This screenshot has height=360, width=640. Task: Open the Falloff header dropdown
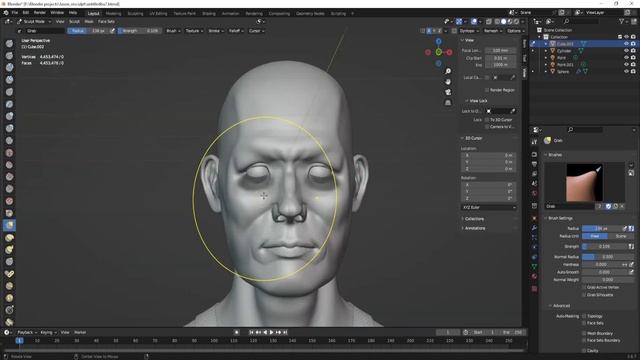[236, 31]
